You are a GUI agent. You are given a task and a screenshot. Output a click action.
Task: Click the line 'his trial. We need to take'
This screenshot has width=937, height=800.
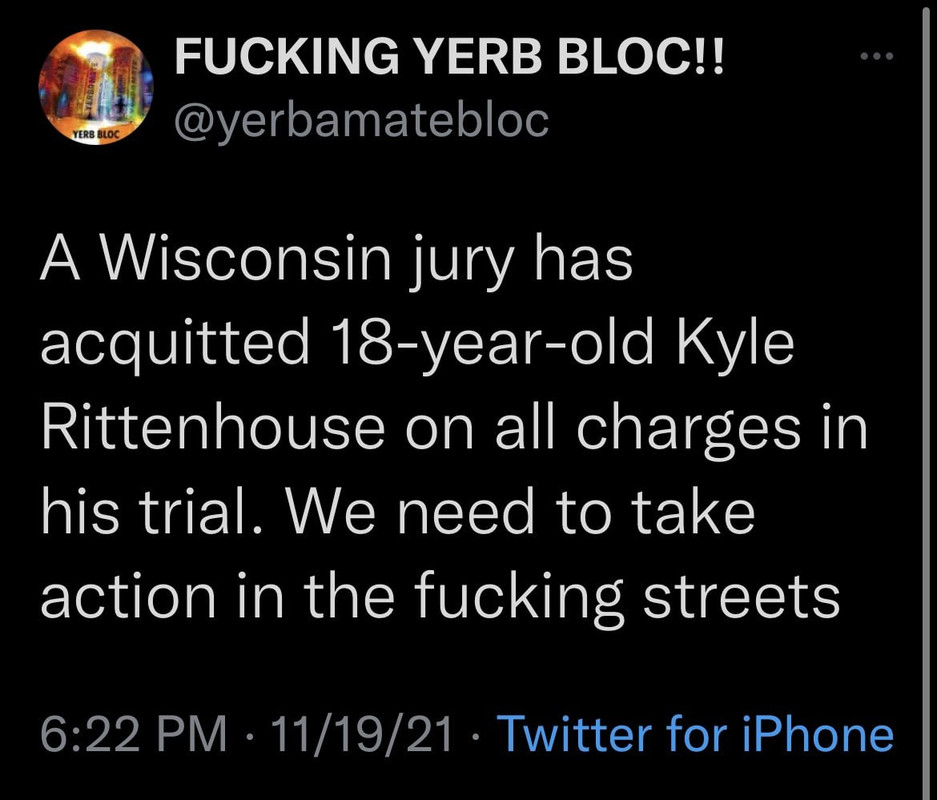pos(397,512)
